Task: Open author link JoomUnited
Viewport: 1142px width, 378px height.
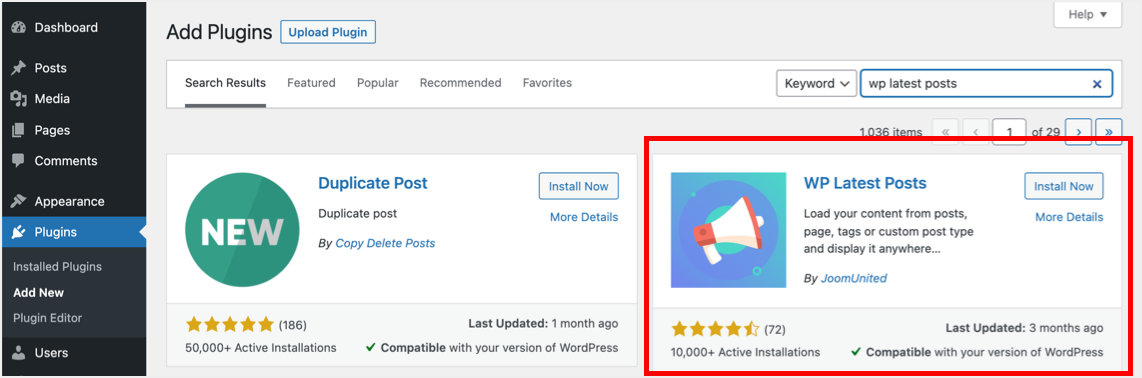Action: (854, 278)
